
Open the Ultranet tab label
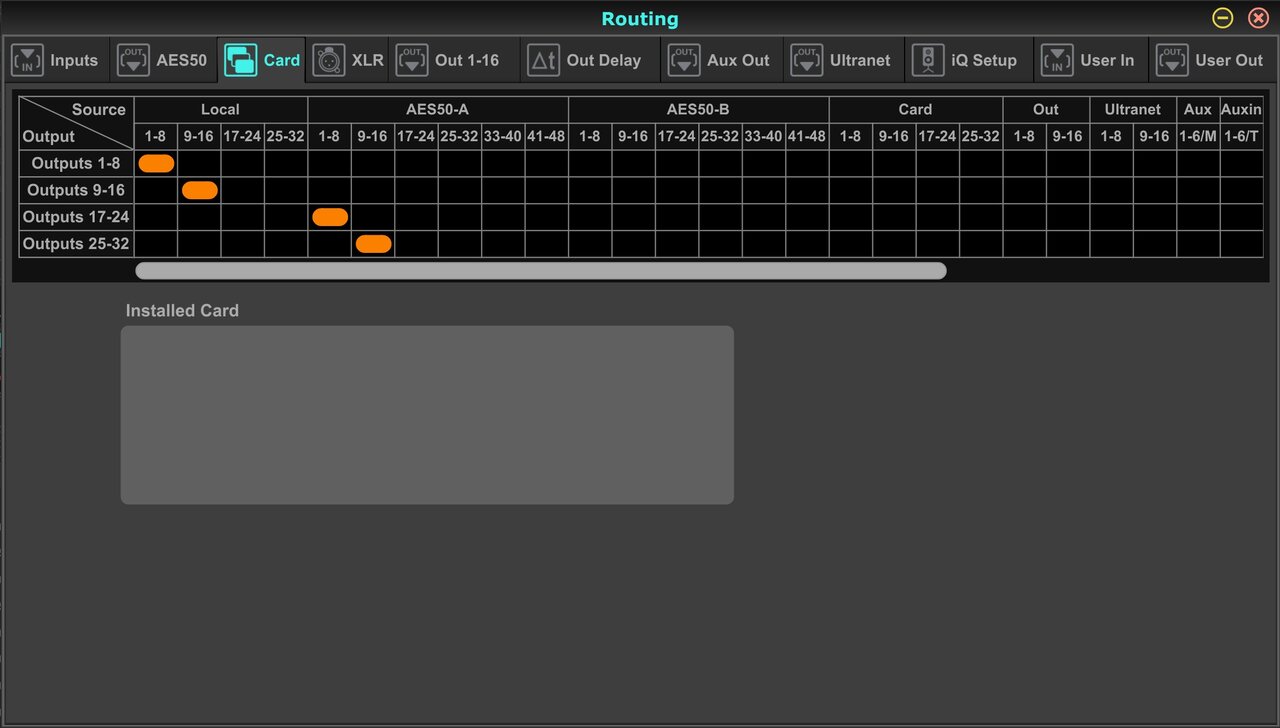point(860,60)
